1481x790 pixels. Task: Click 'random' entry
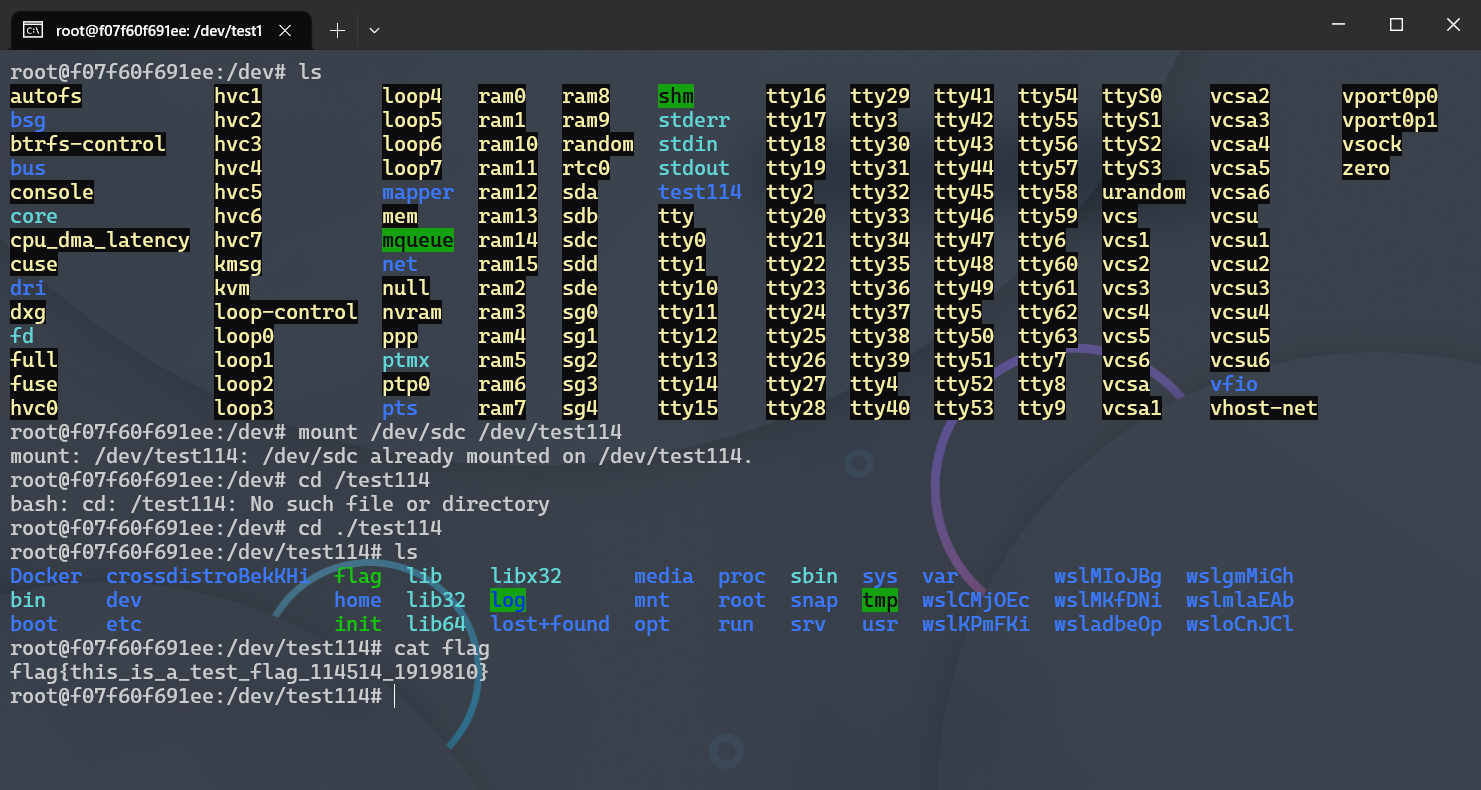pos(598,144)
